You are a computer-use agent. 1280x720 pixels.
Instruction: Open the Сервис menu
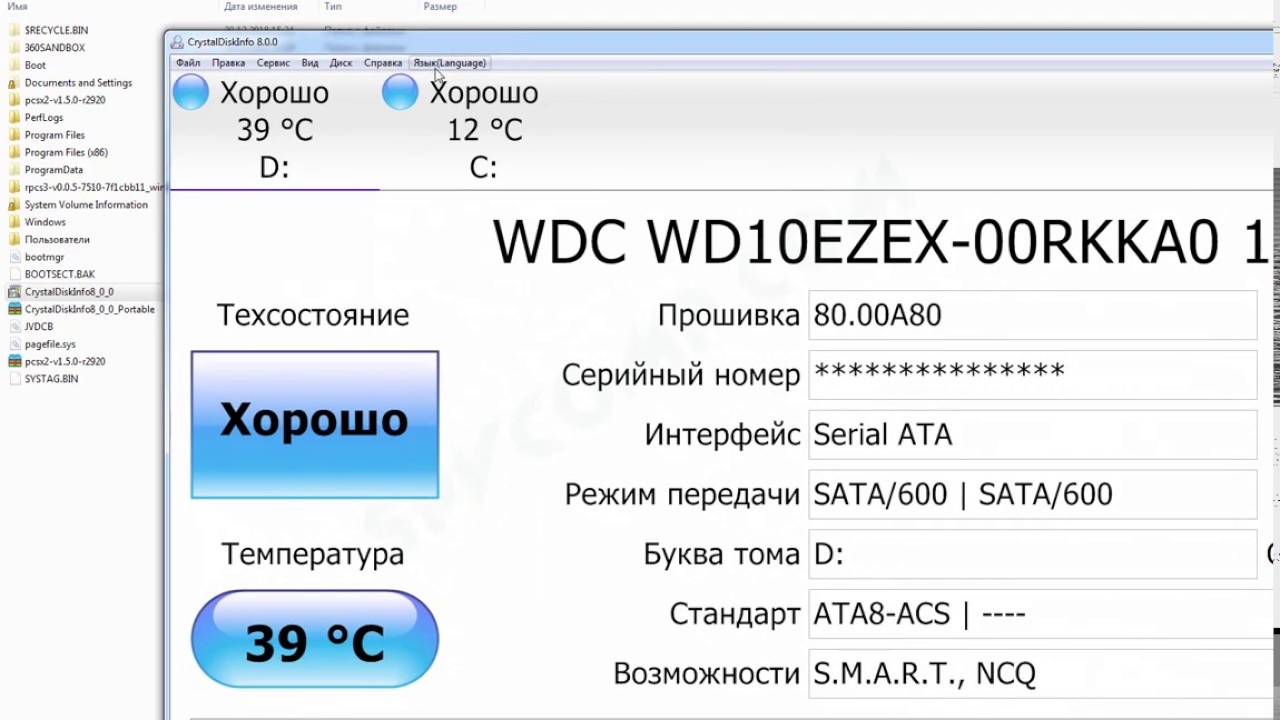coord(273,63)
